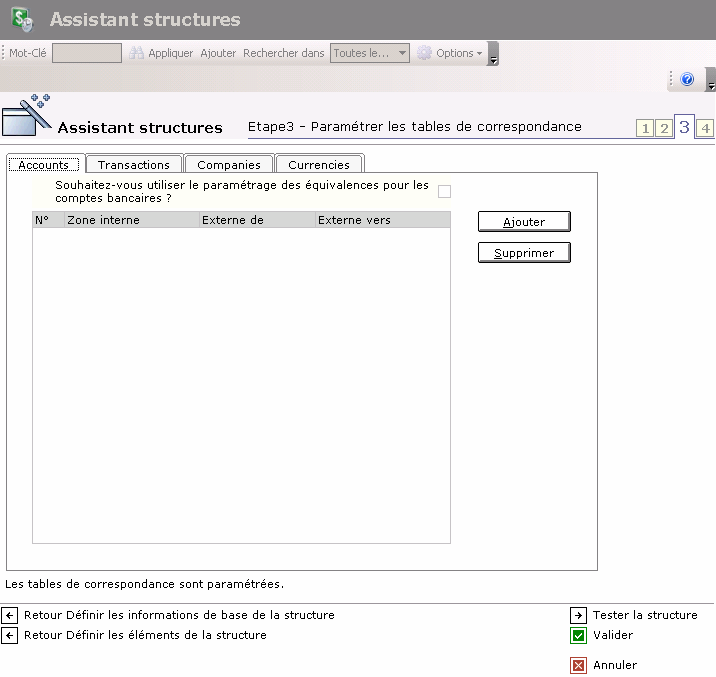Enable the bank account equivalences checkbox
The height and width of the screenshot is (677, 716).
pos(444,192)
